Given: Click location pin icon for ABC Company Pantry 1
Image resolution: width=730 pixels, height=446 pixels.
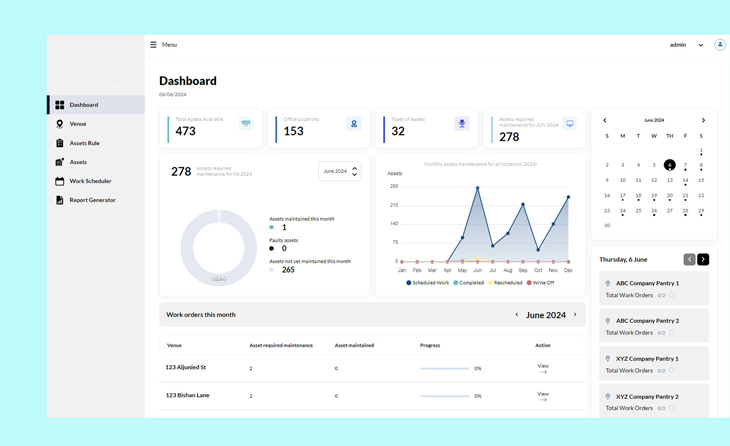Looking at the screenshot, I should tap(608, 283).
